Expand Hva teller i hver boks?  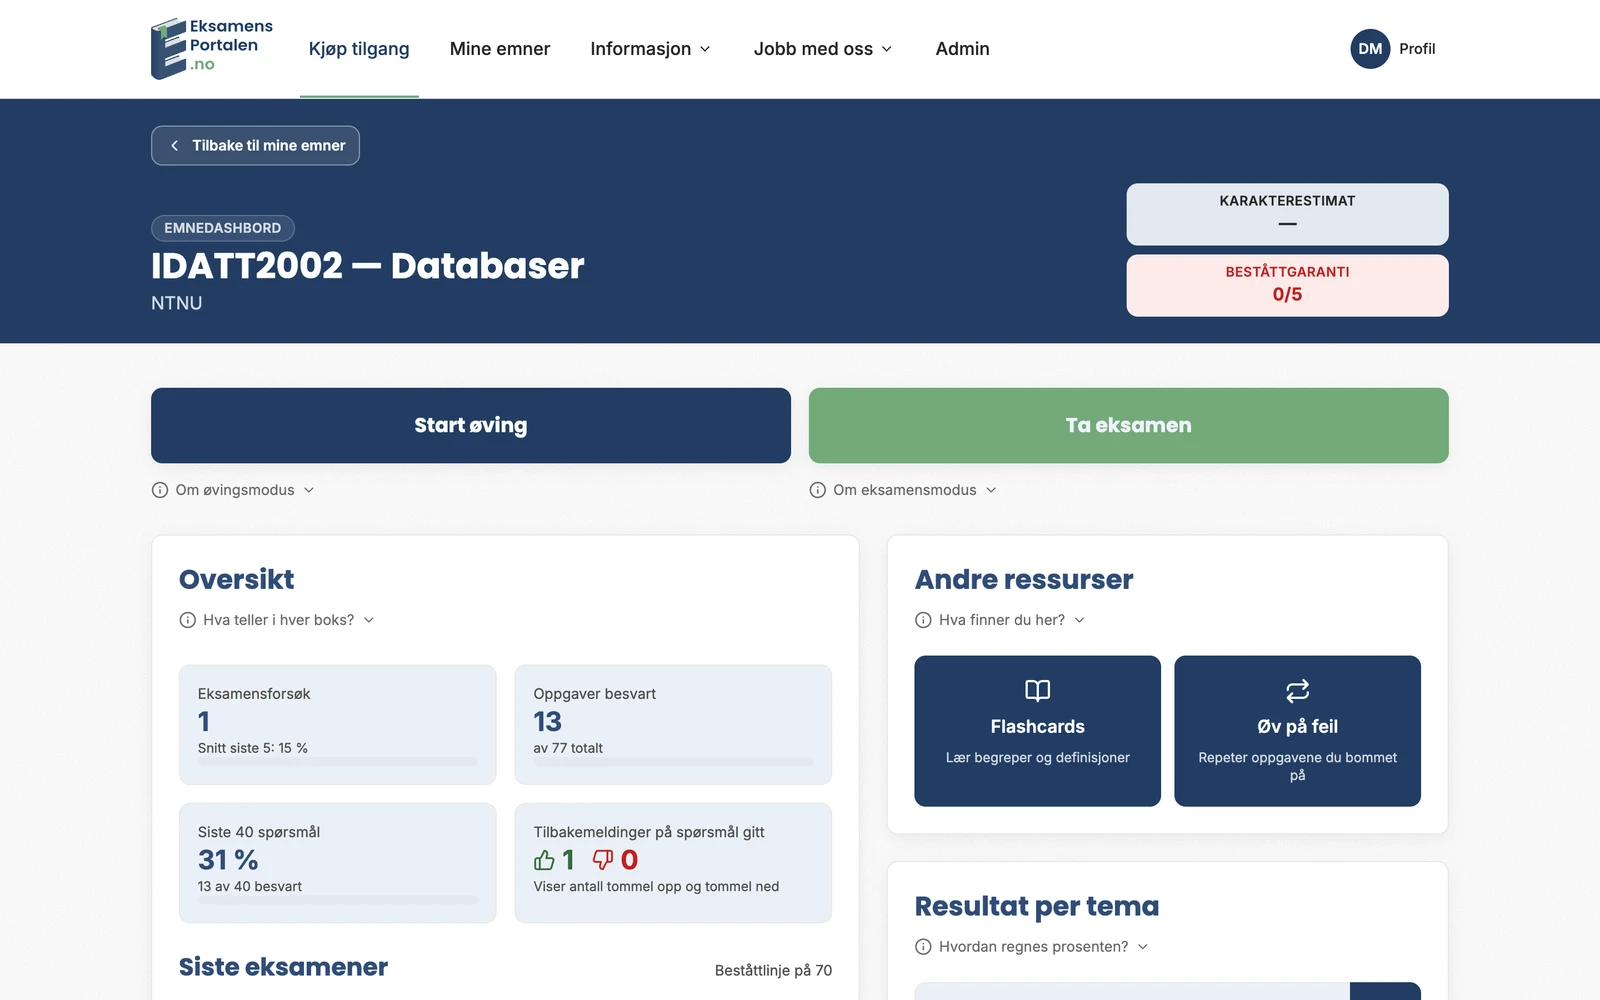click(x=277, y=620)
